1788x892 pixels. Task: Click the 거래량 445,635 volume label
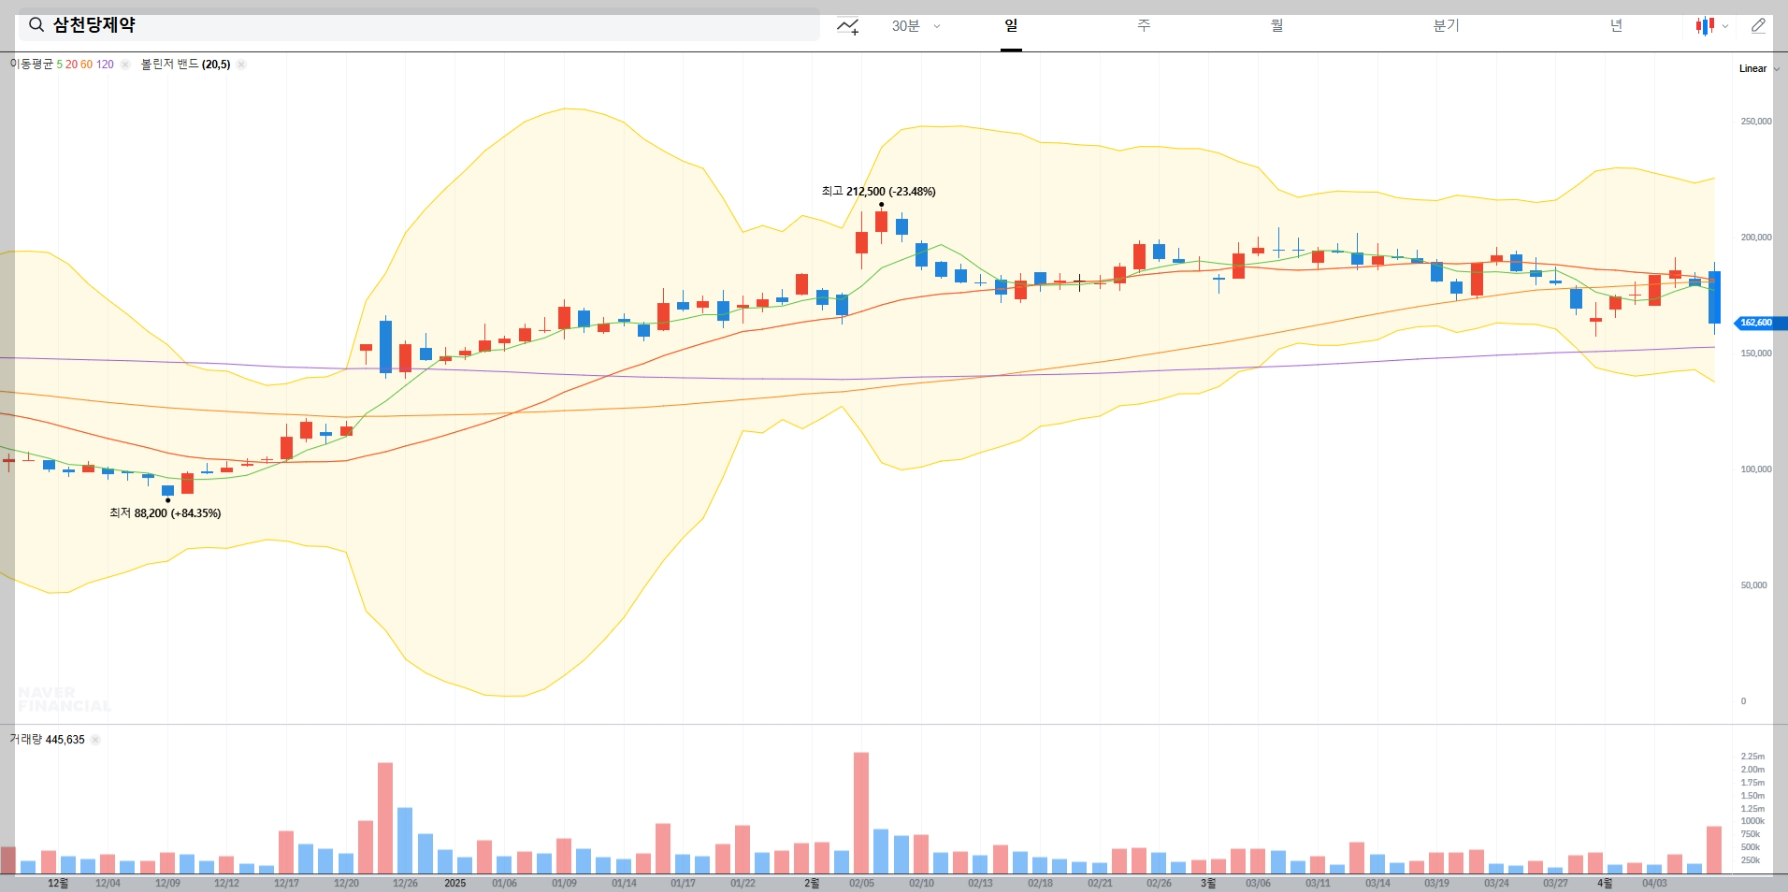47,740
